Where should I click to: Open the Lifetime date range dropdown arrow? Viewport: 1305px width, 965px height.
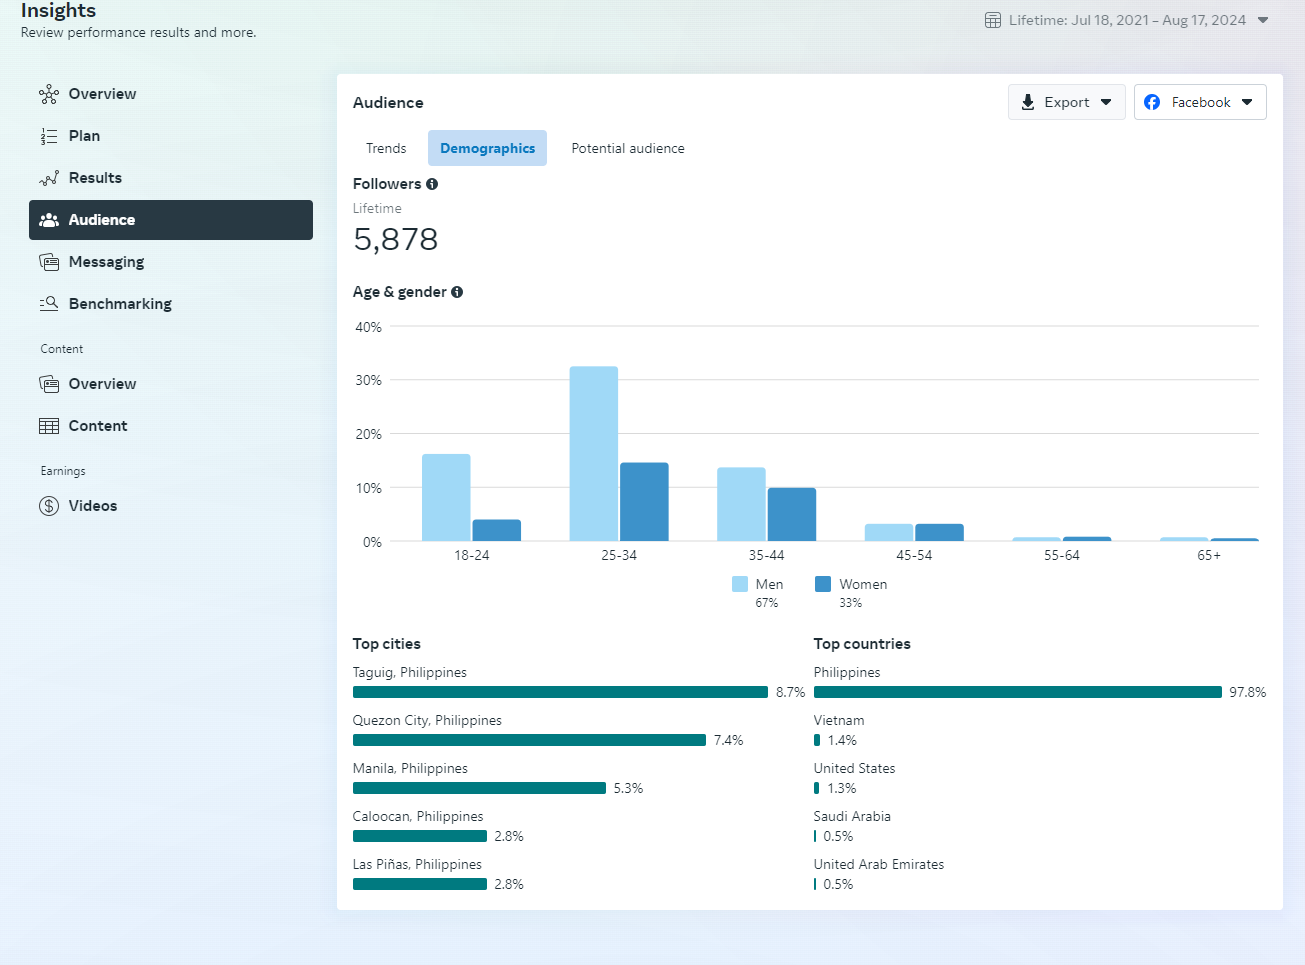pos(1263,20)
